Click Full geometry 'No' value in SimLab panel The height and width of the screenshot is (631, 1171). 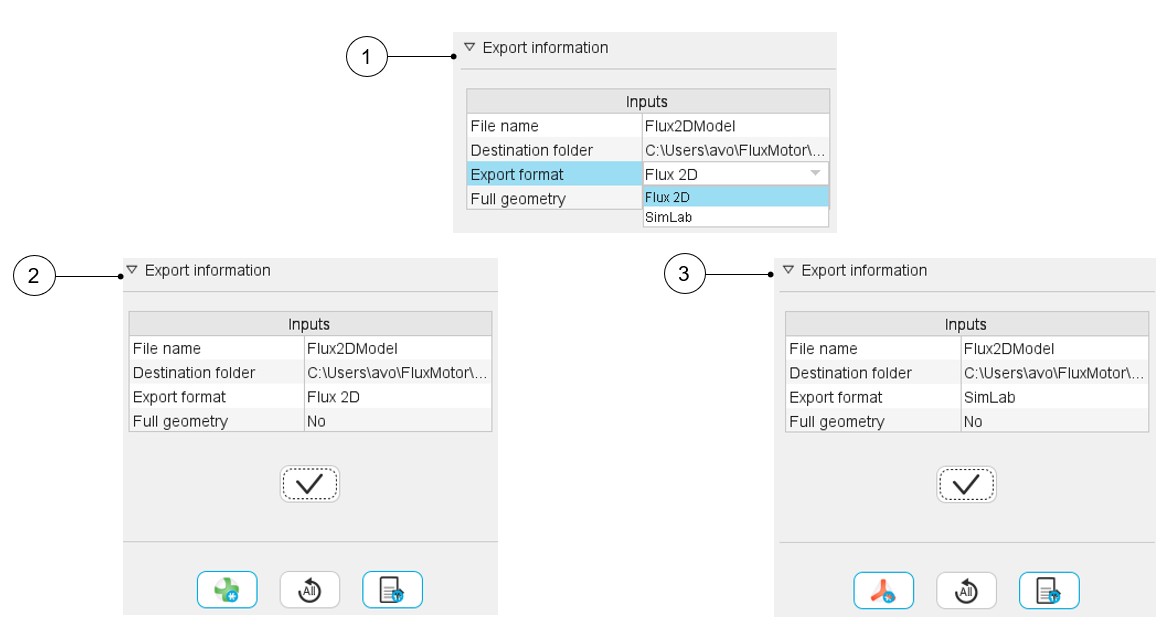point(1054,421)
